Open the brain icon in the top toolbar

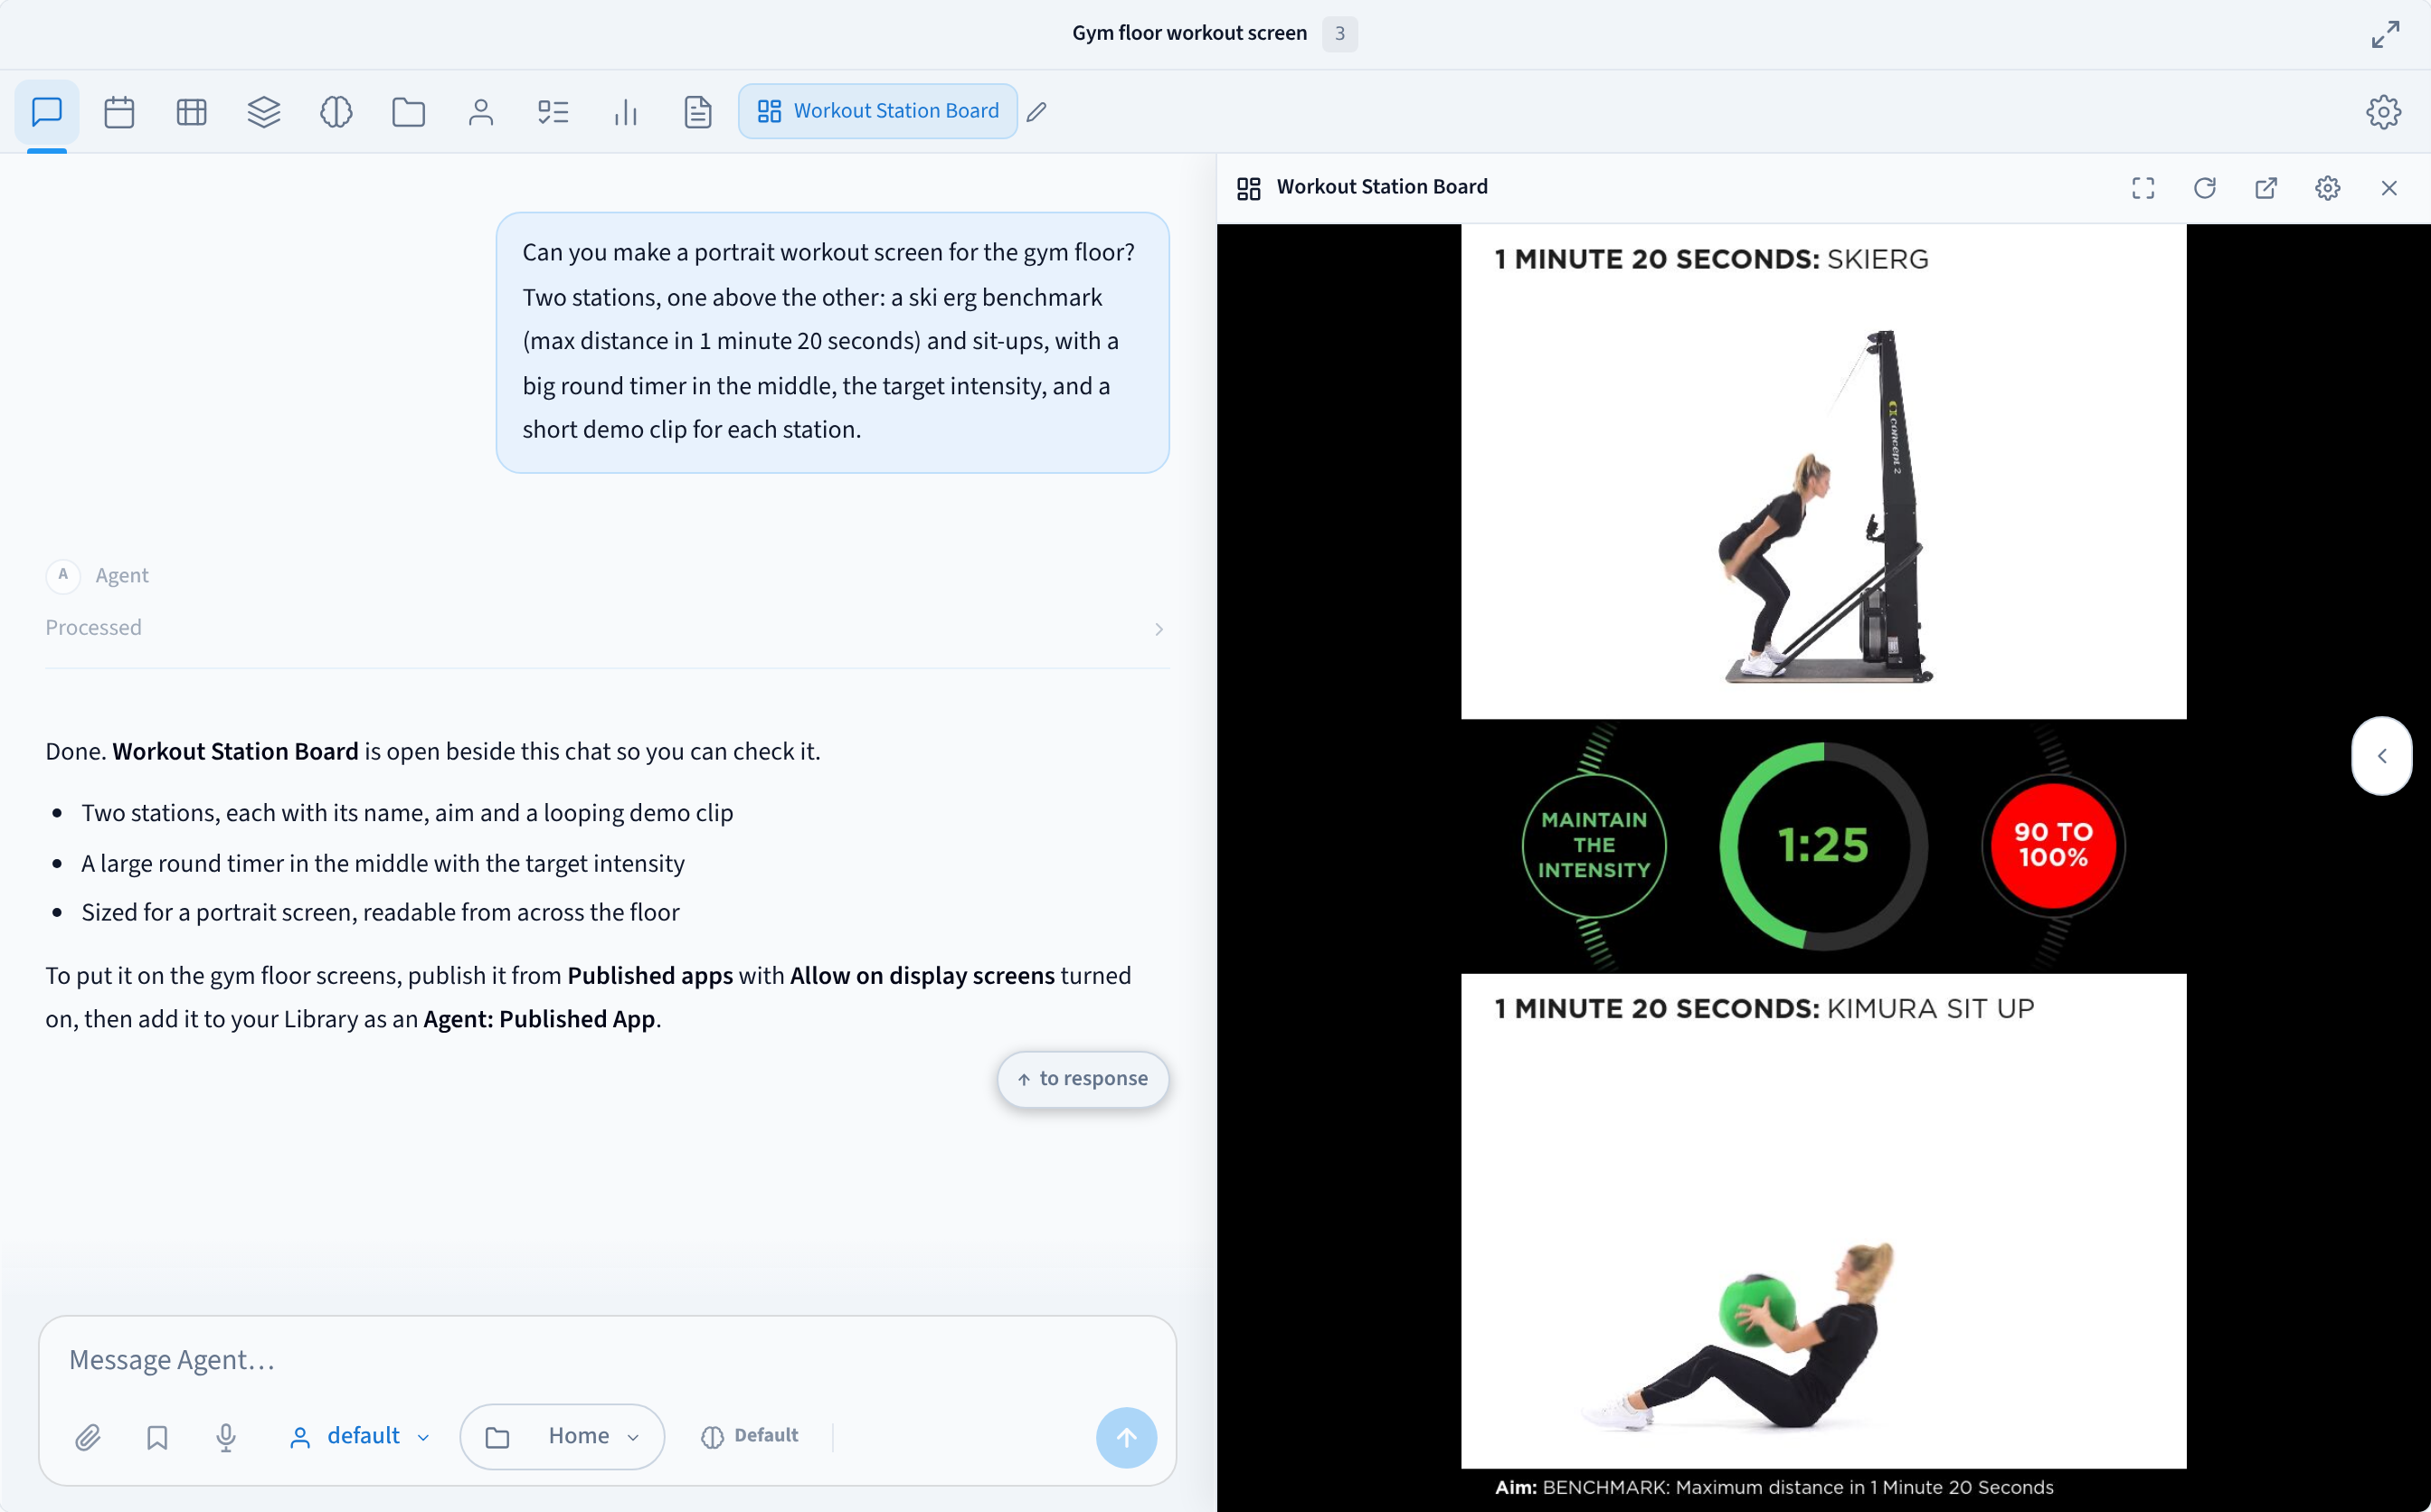point(336,111)
